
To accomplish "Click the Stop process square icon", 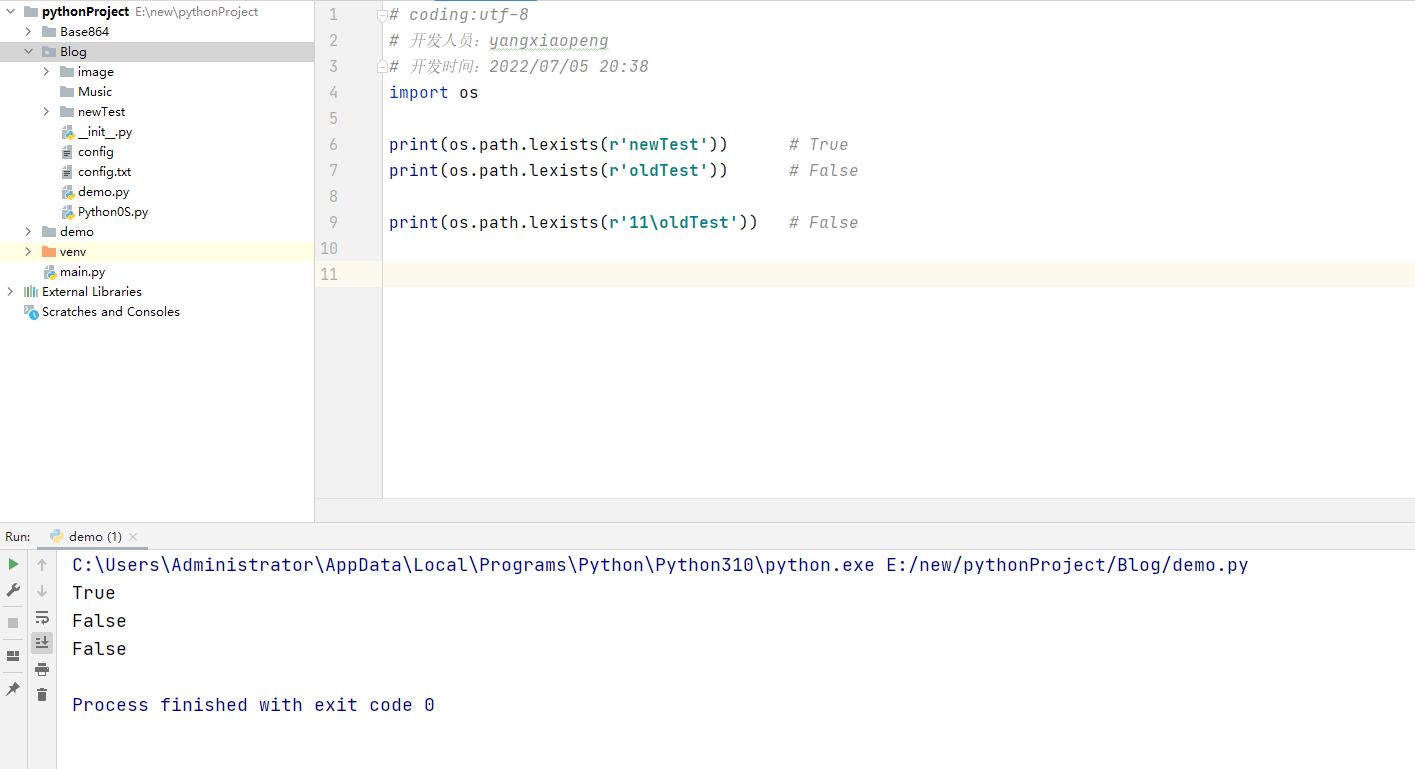I will (x=13, y=622).
